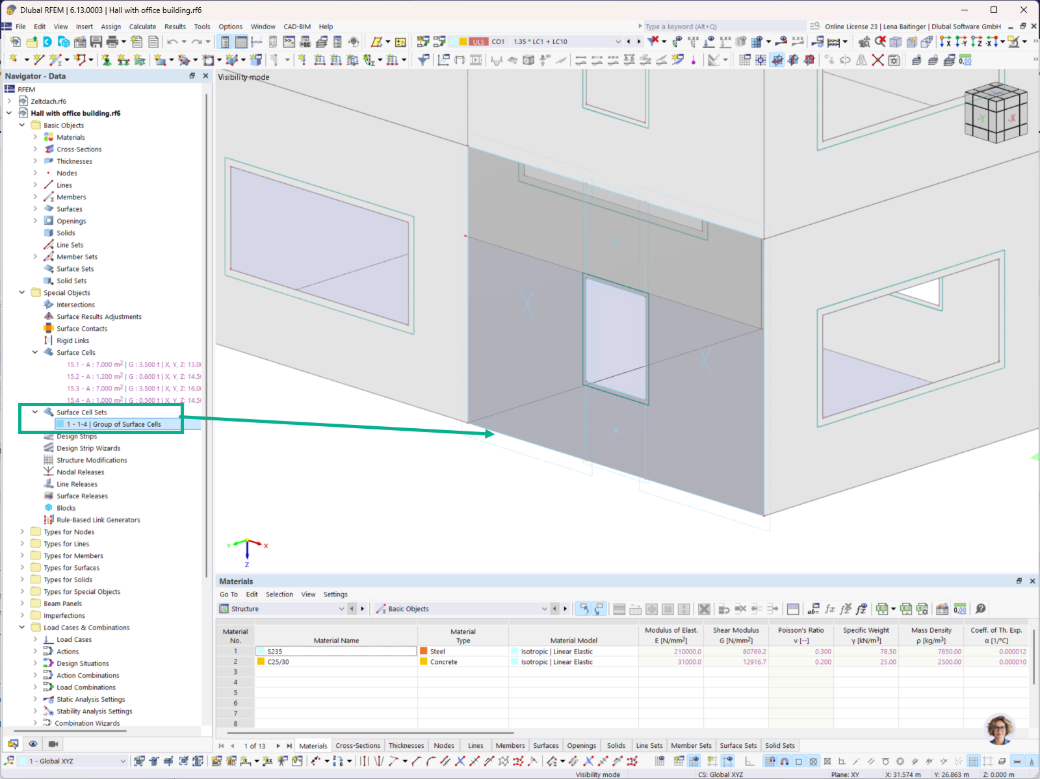
Task: Open the Go To menu in the Materials panel
Action: pyautogui.click(x=228, y=595)
